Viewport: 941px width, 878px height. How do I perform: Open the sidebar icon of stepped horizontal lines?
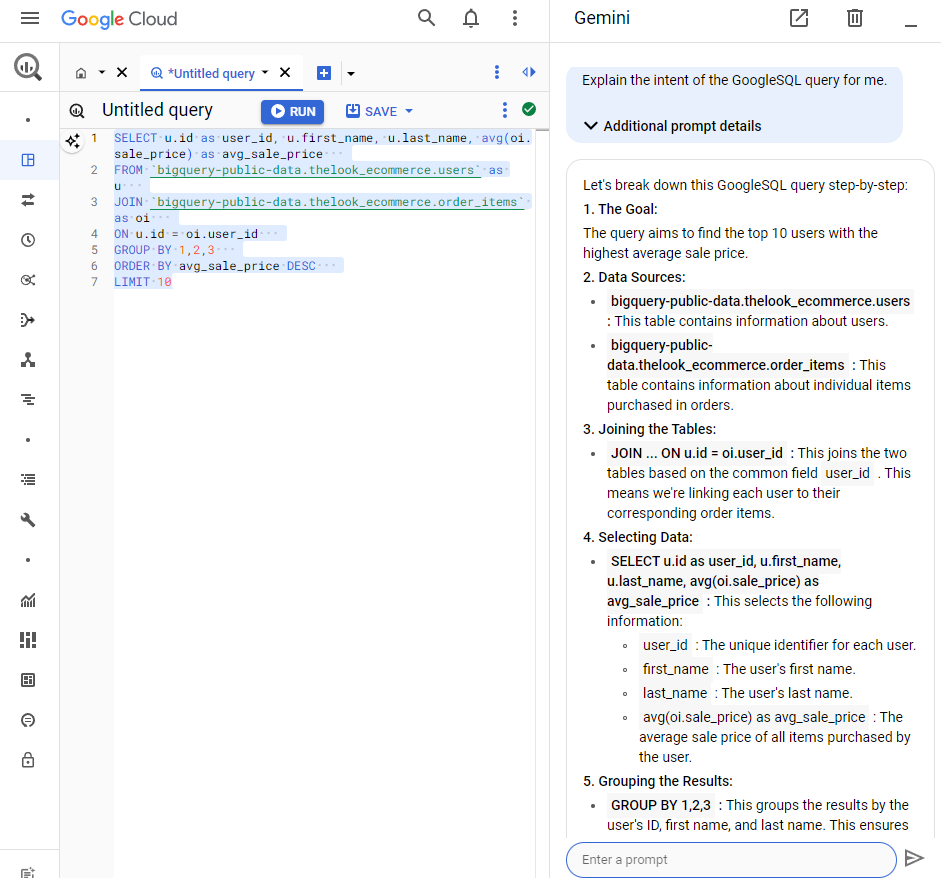(28, 400)
